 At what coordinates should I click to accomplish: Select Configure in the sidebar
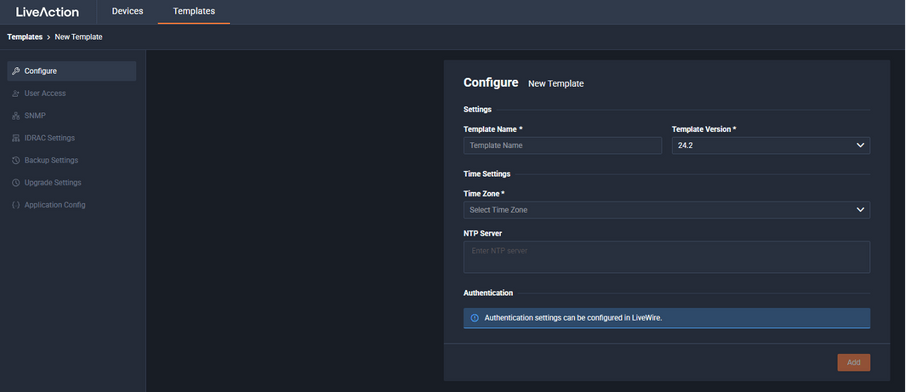pos(72,71)
